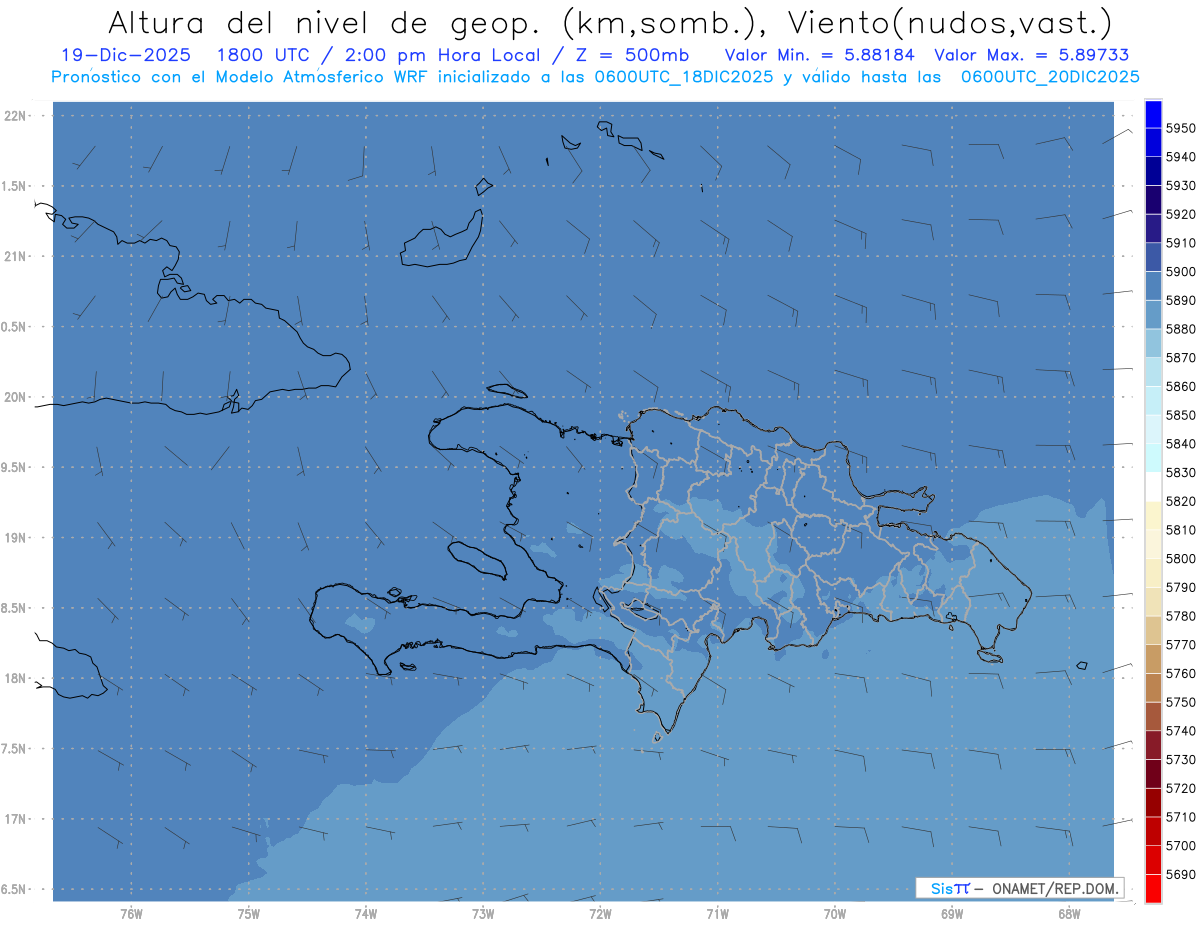The width and height of the screenshot is (1200, 927).
Task: Click the '70W' longitude label
Action: [x=835, y=913]
